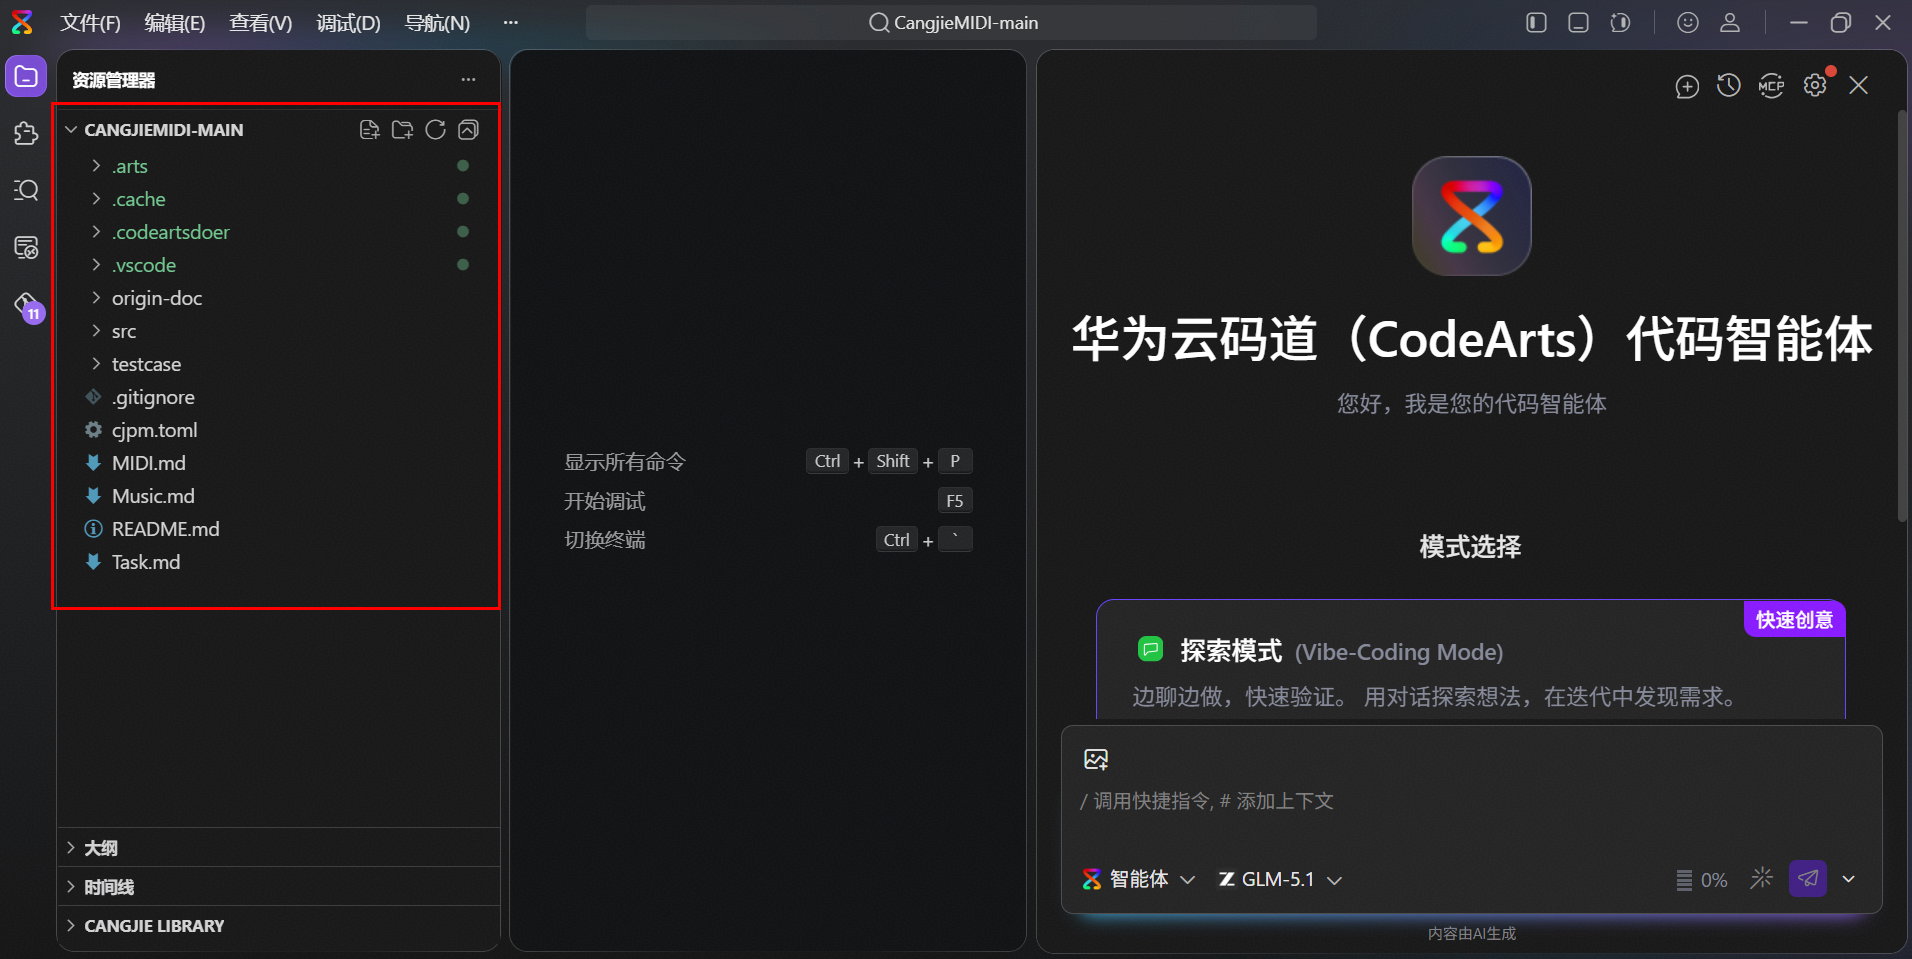Collapse the CANGJIEMIDI-MAIN root folder
Image resolution: width=1912 pixels, height=959 pixels.
click(71, 130)
